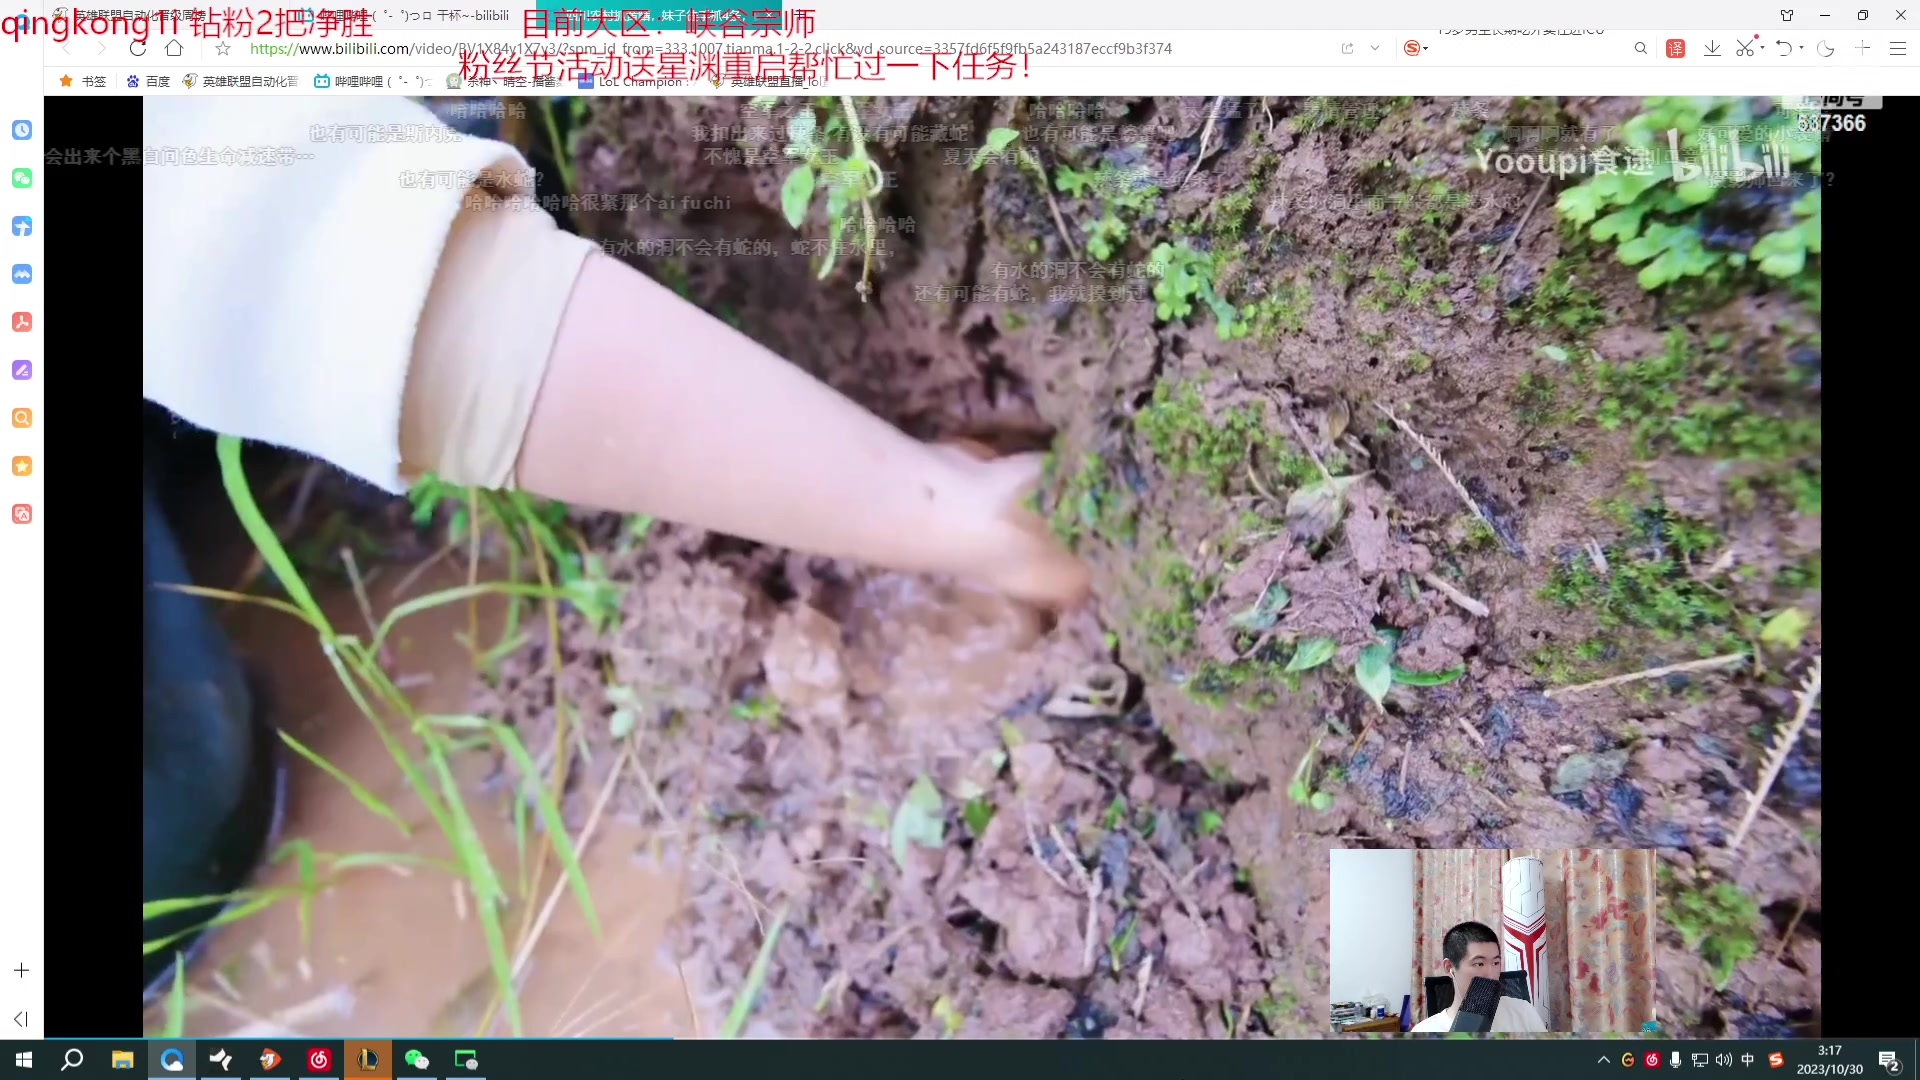Share the page via the share icon in address bar
This screenshot has width=1920, height=1080.
click(x=1347, y=48)
